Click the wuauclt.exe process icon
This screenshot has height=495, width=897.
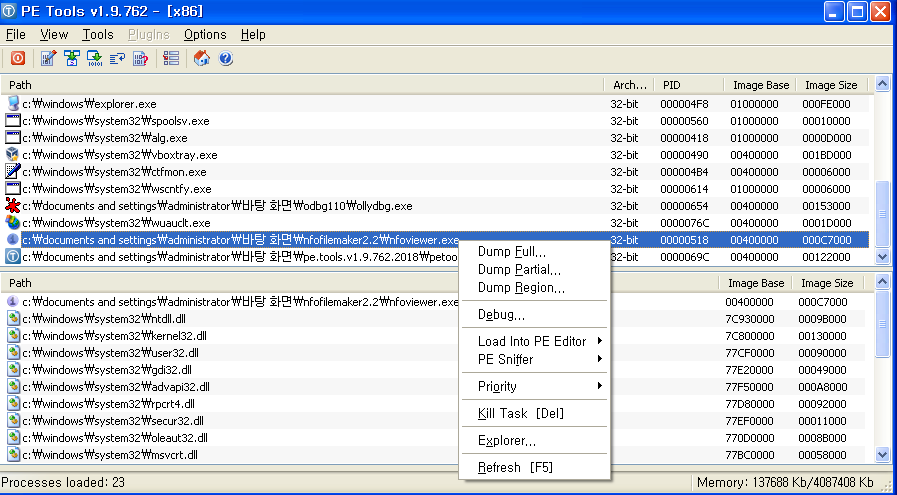click(13, 223)
